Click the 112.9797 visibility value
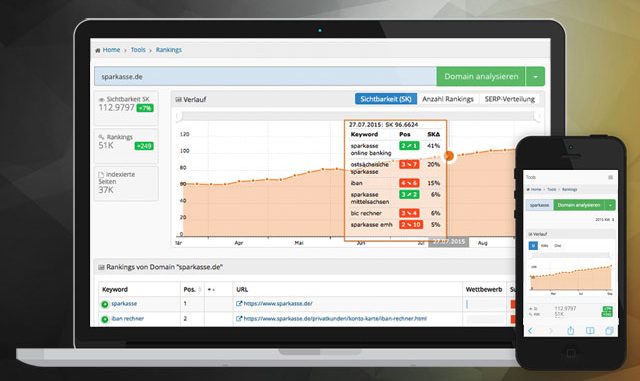Viewport: 640px width, 381px height. (116, 107)
